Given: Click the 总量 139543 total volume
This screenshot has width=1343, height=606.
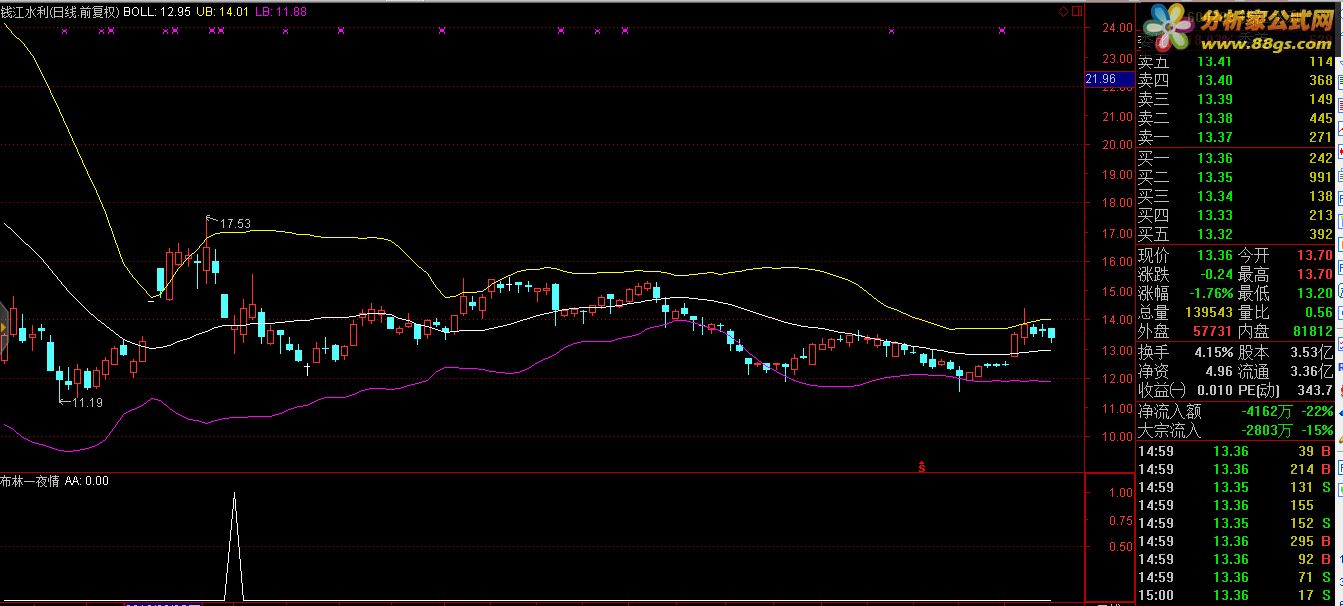Looking at the screenshot, I should point(1184,313).
